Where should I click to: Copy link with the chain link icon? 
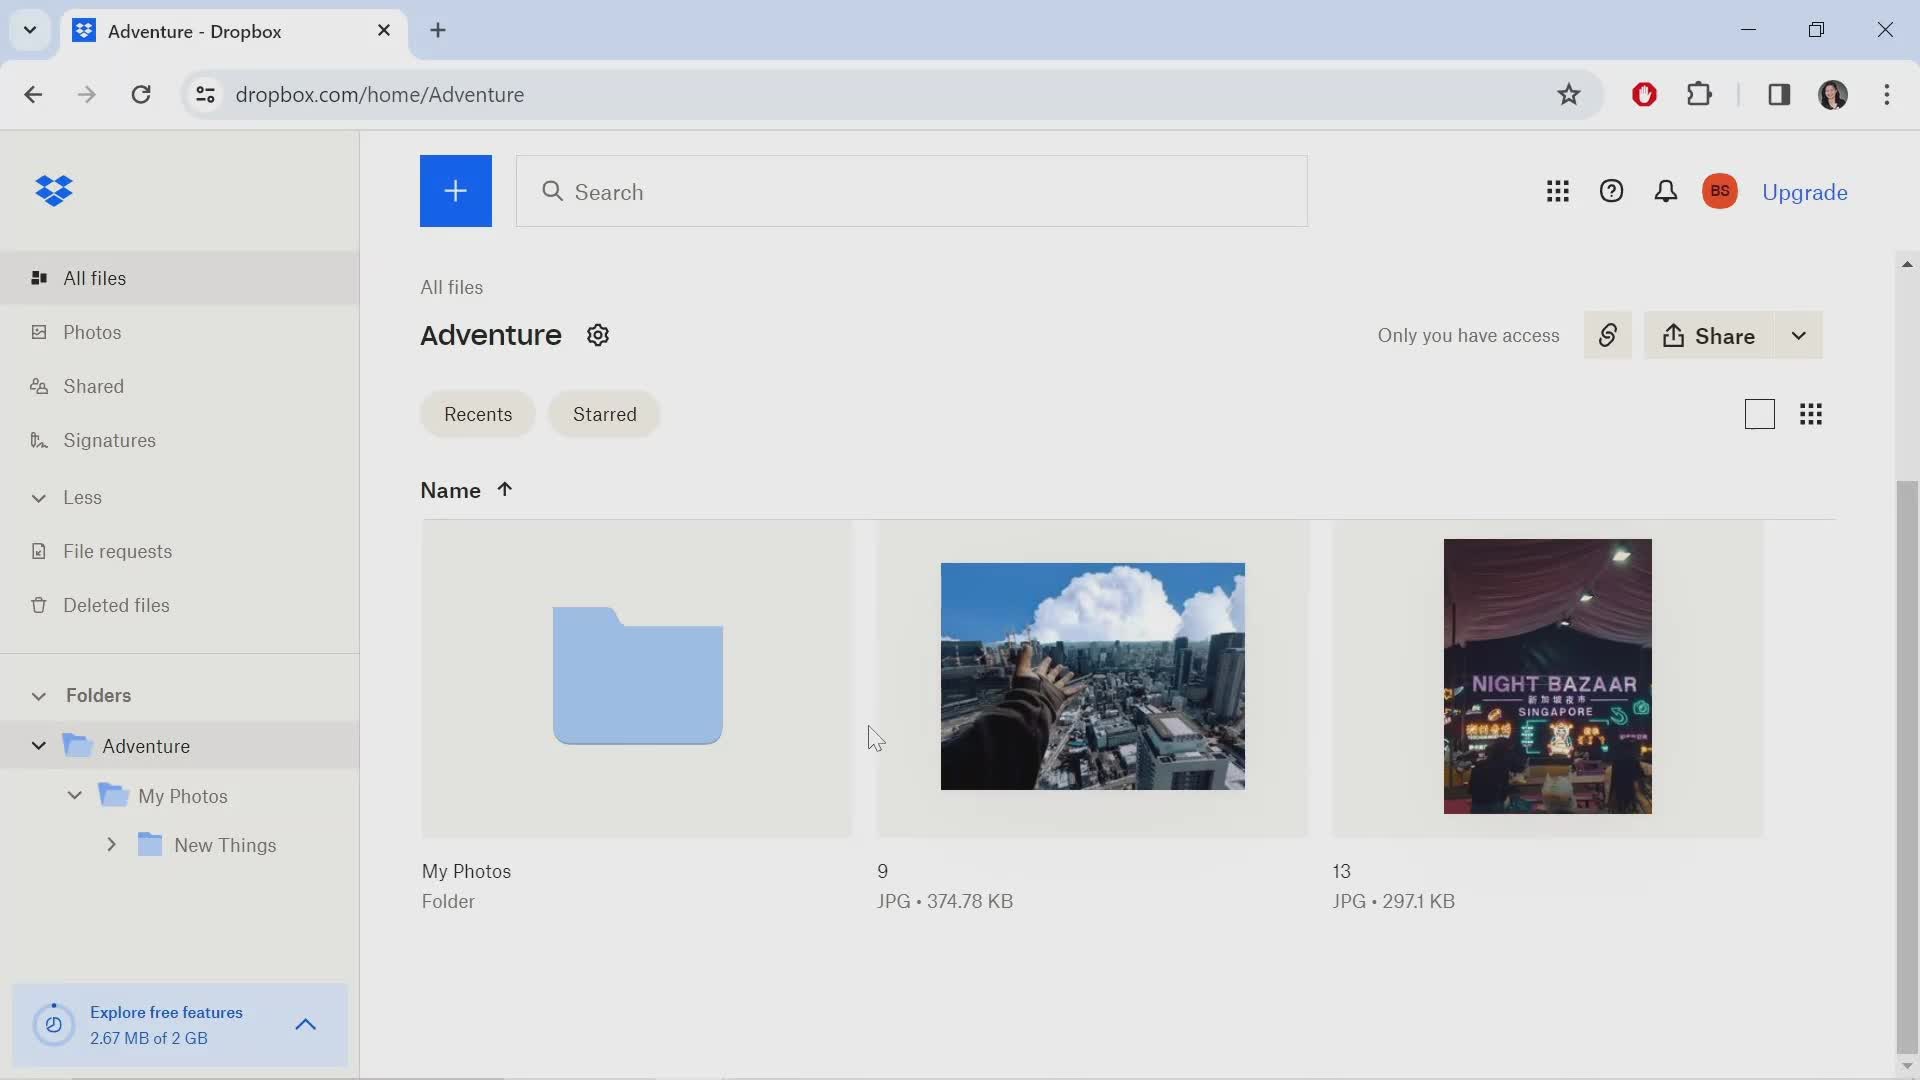(1607, 335)
